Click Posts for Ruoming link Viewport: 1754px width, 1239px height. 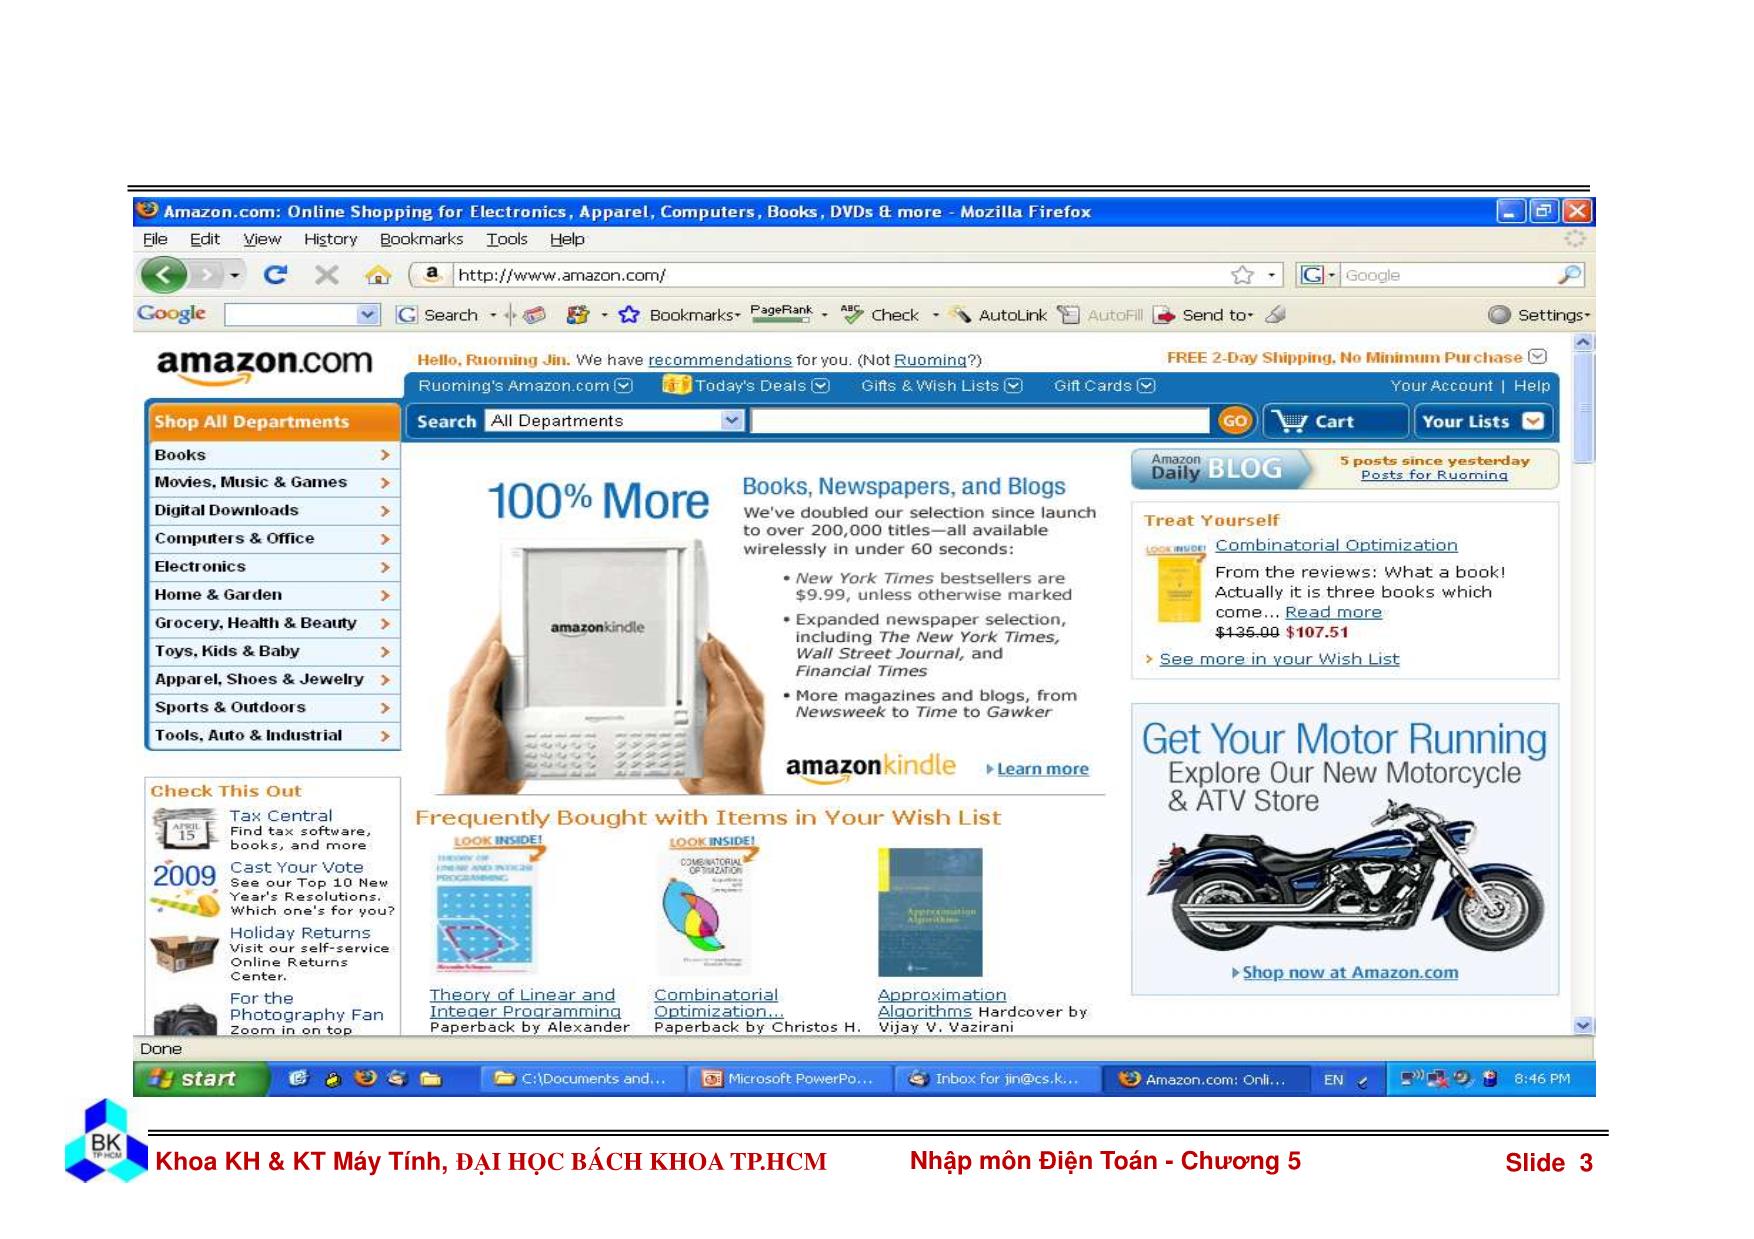coord(1434,475)
